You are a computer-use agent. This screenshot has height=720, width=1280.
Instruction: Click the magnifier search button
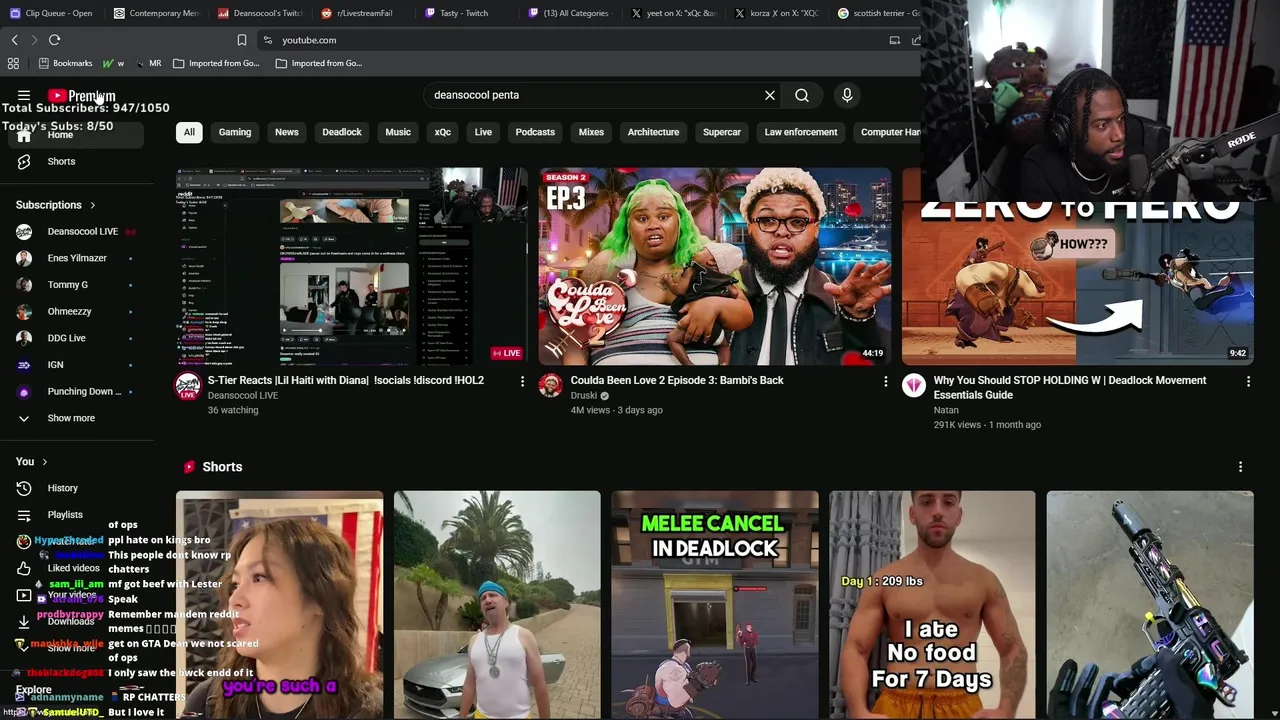pos(802,95)
